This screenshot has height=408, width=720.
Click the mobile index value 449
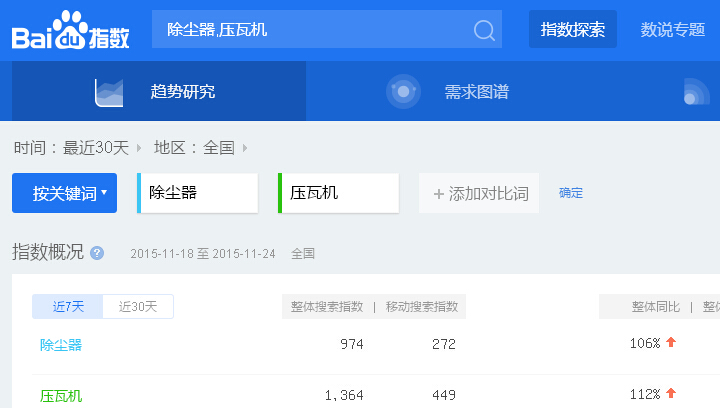click(x=444, y=395)
